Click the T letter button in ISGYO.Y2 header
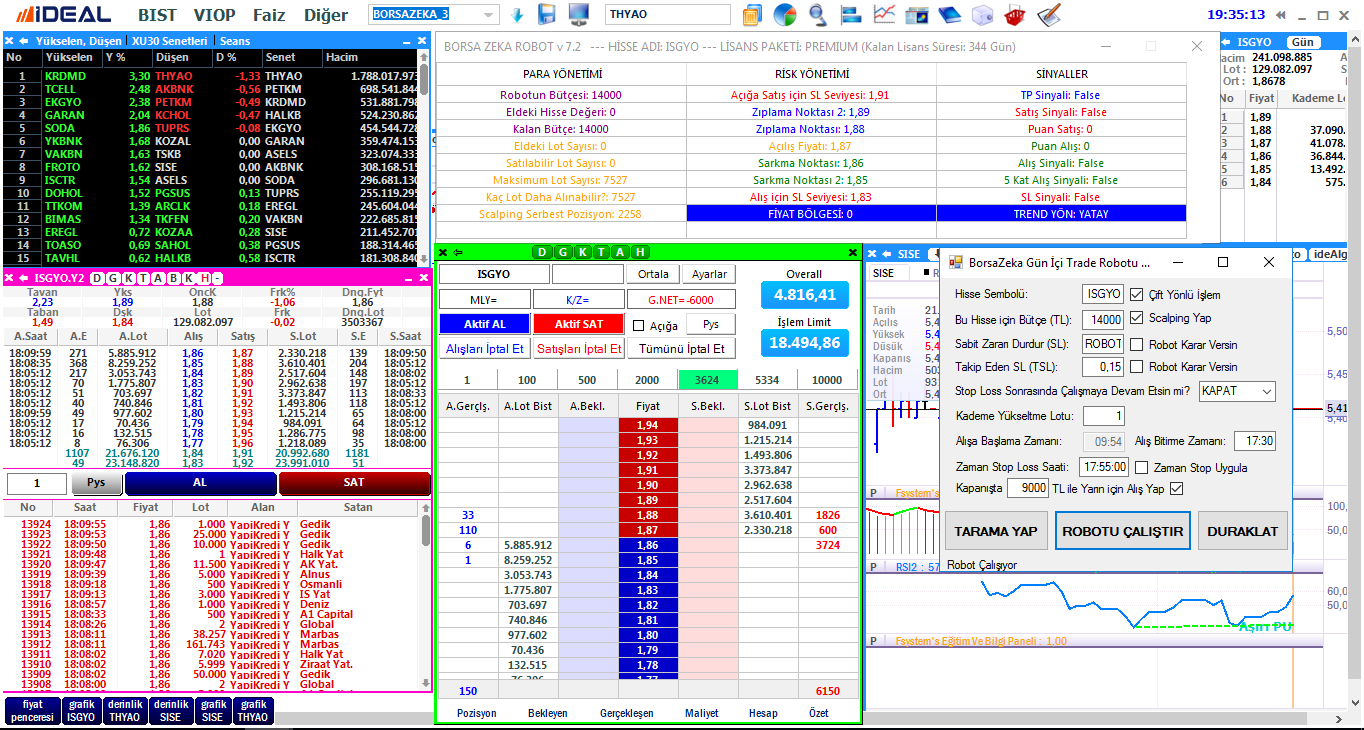The height and width of the screenshot is (730, 1364). (143, 278)
